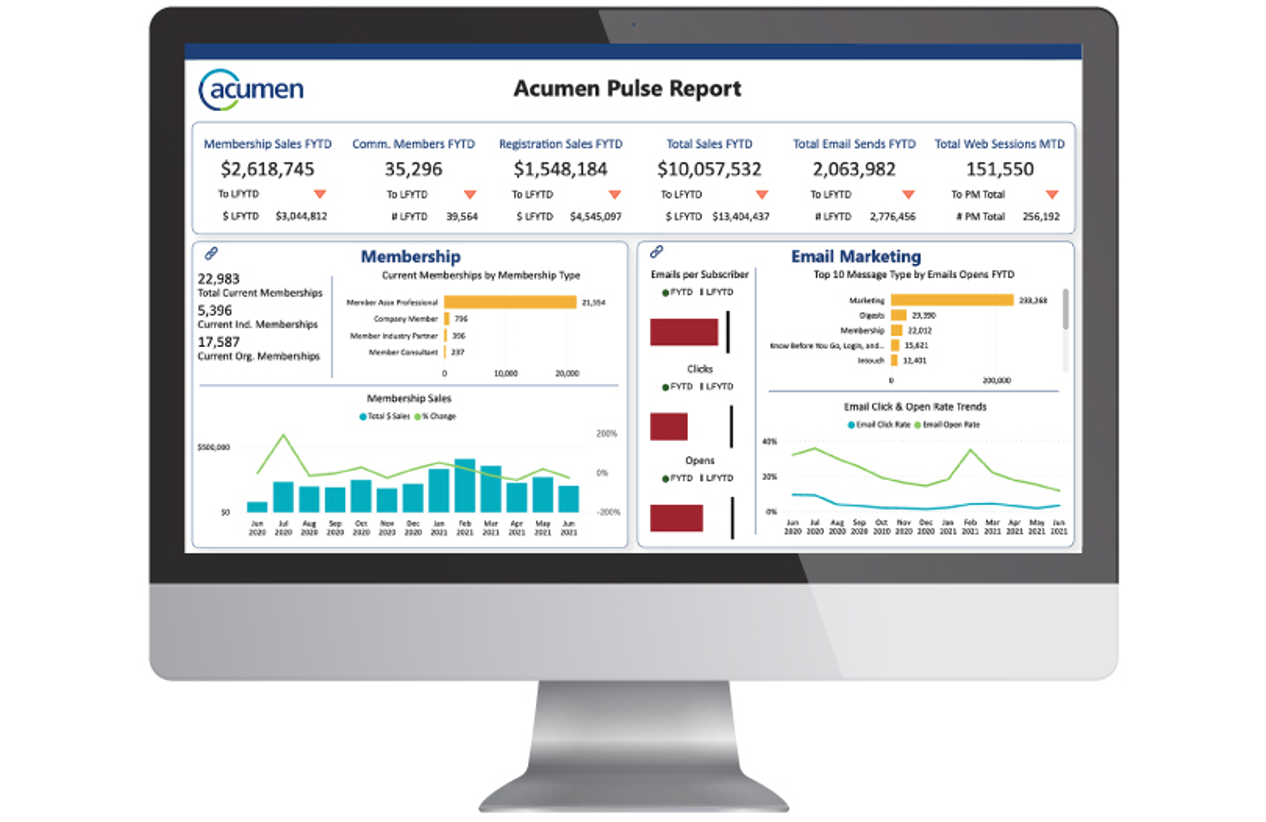This screenshot has width=1266, height=822.
Task: Click the Member Industry Partner label
Action: [x=393, y=336]
